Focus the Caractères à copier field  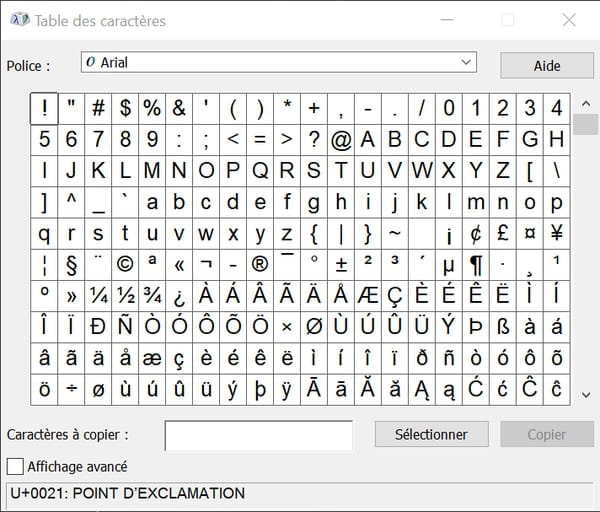(259, 435)
